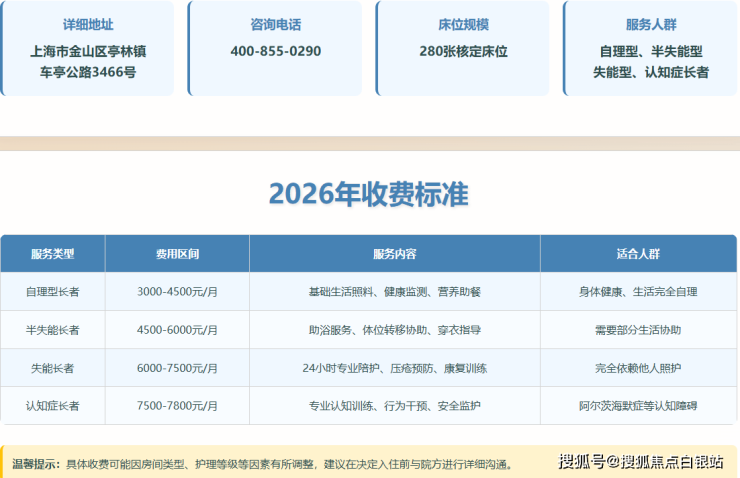The image size is (740, 478).
Task: Click the 400-855-0290 phone number
Action: [x=276, y=51]
